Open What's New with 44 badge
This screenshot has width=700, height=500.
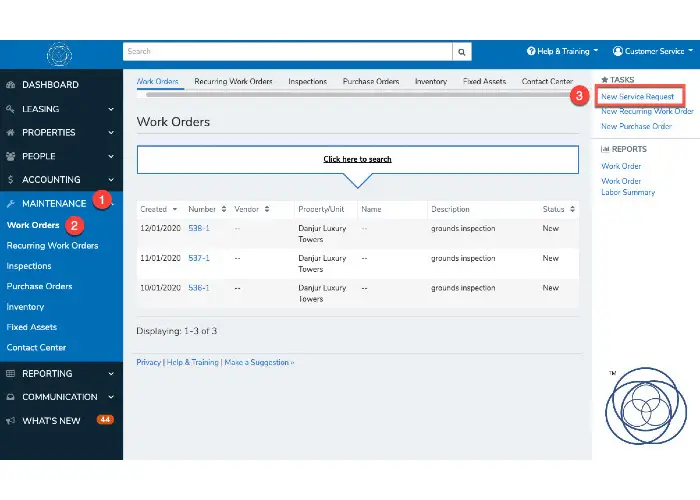60,421
